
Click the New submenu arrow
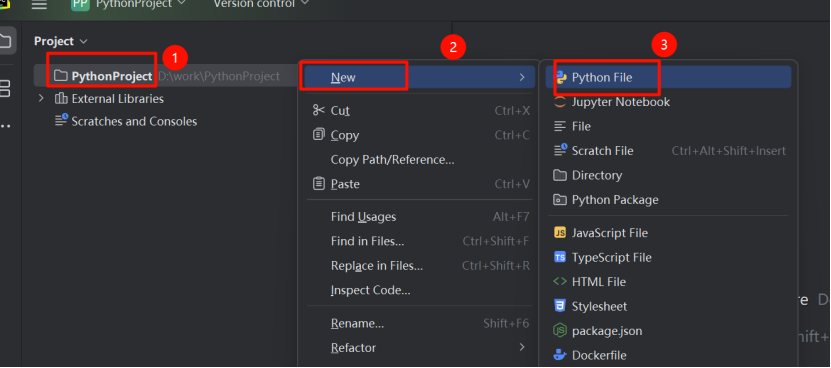tap(522, 77)
